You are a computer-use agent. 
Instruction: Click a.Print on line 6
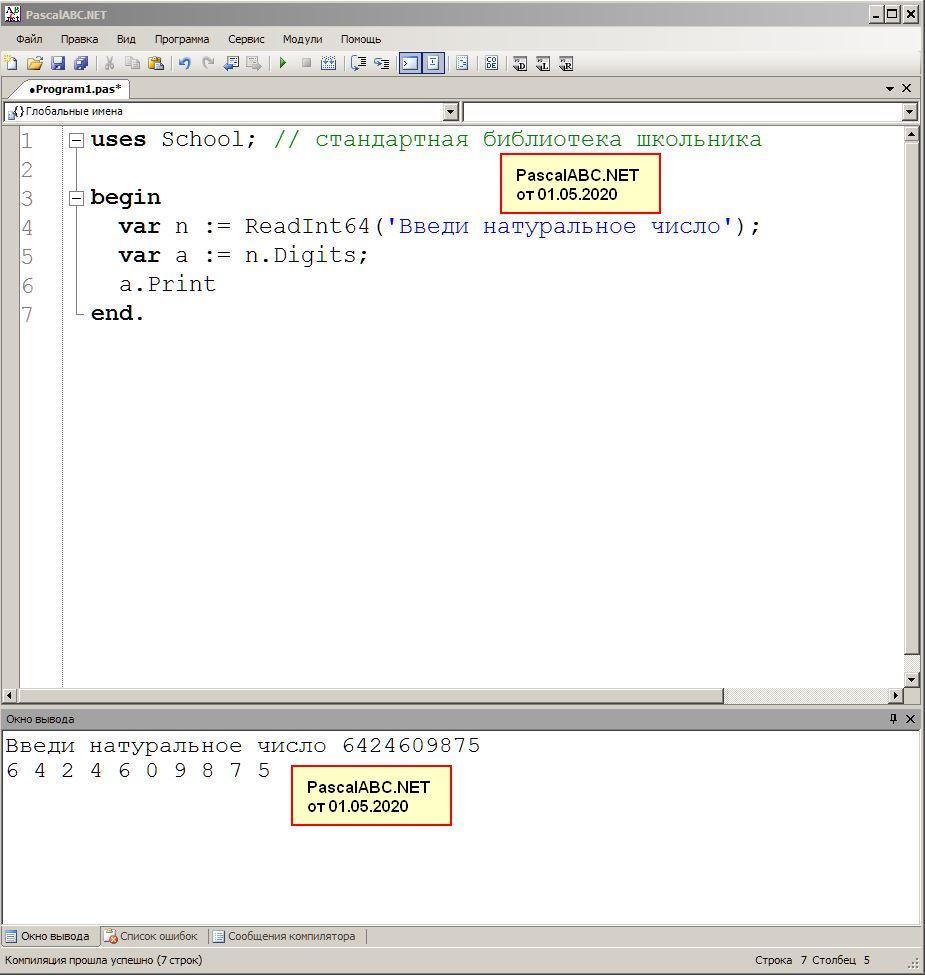point(167,284)
